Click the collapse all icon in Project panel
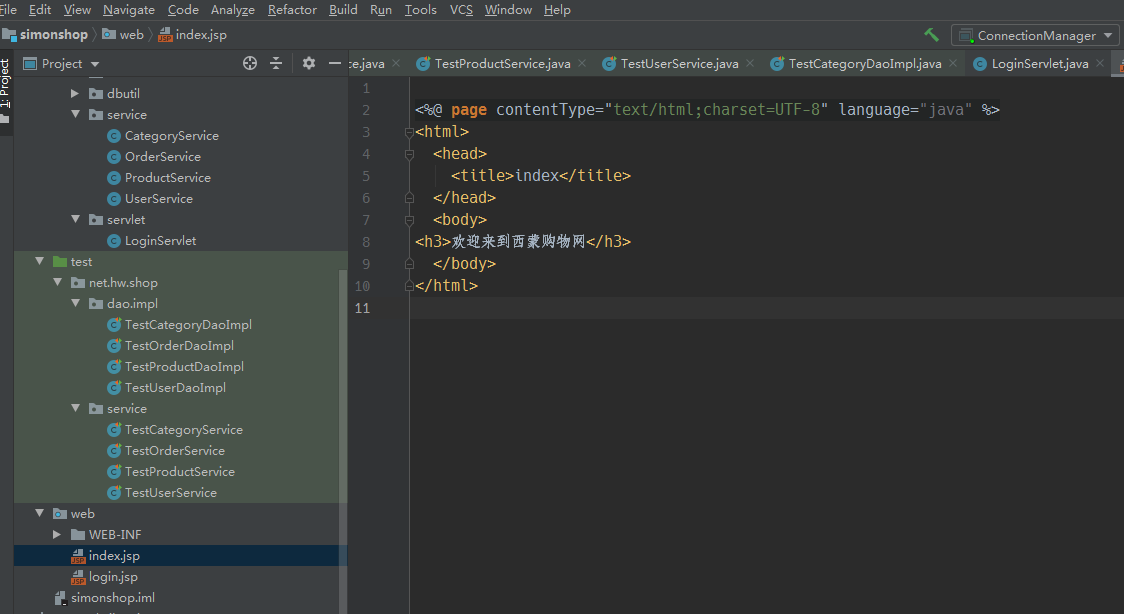The image size is (1124, 614). pos(276,63)
